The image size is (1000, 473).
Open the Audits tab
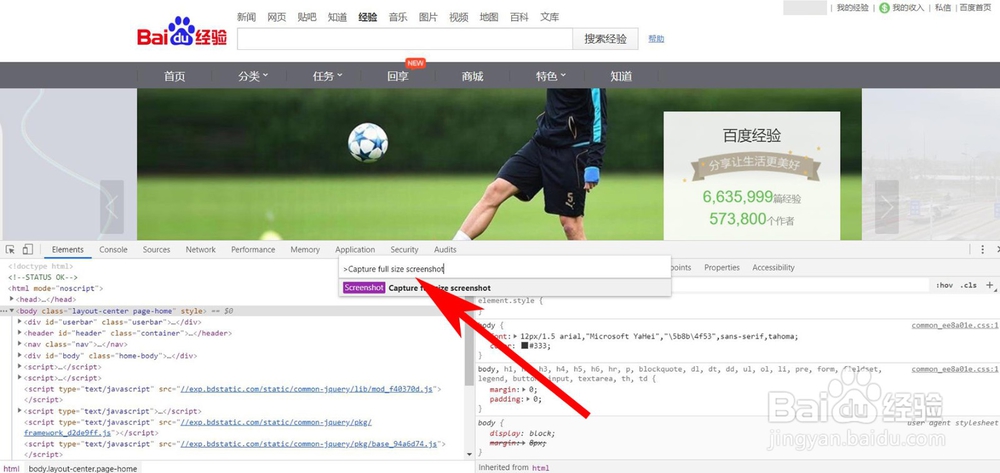click(x=445, y=249)
